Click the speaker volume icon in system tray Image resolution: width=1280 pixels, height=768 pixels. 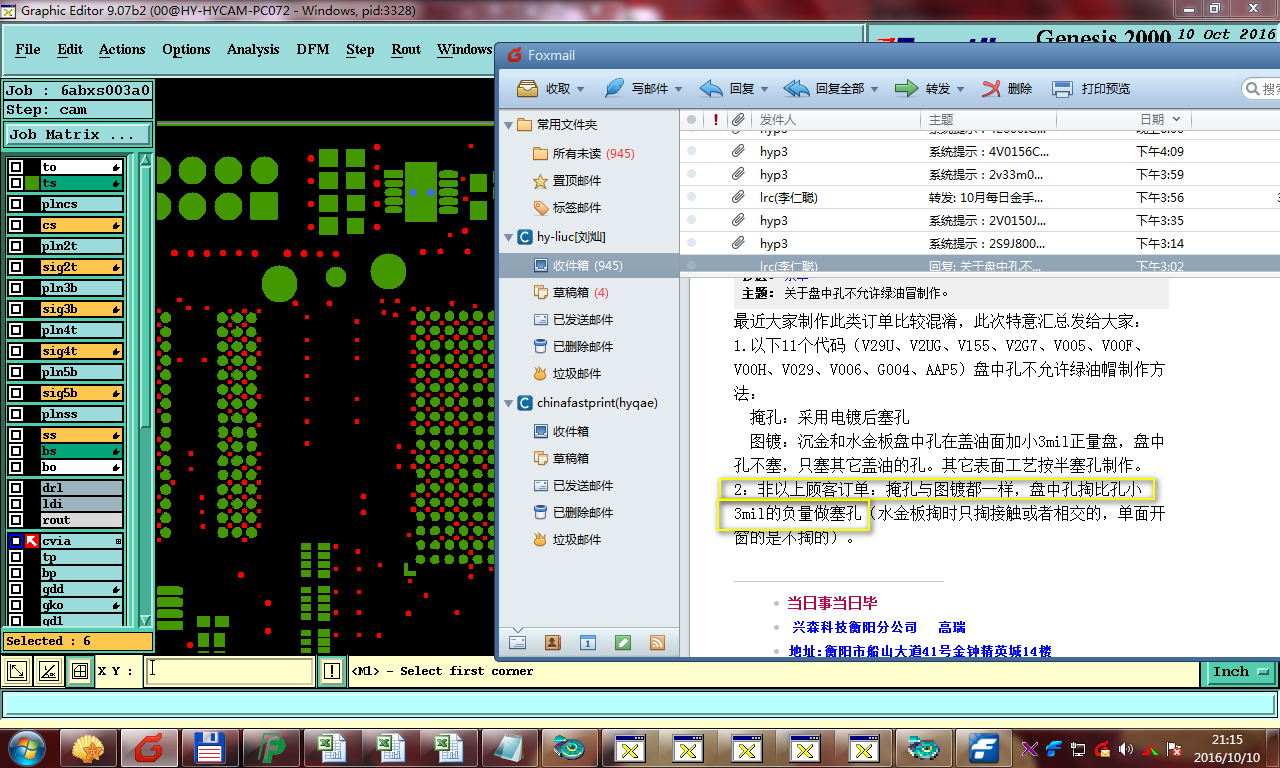click(1127, 748)
